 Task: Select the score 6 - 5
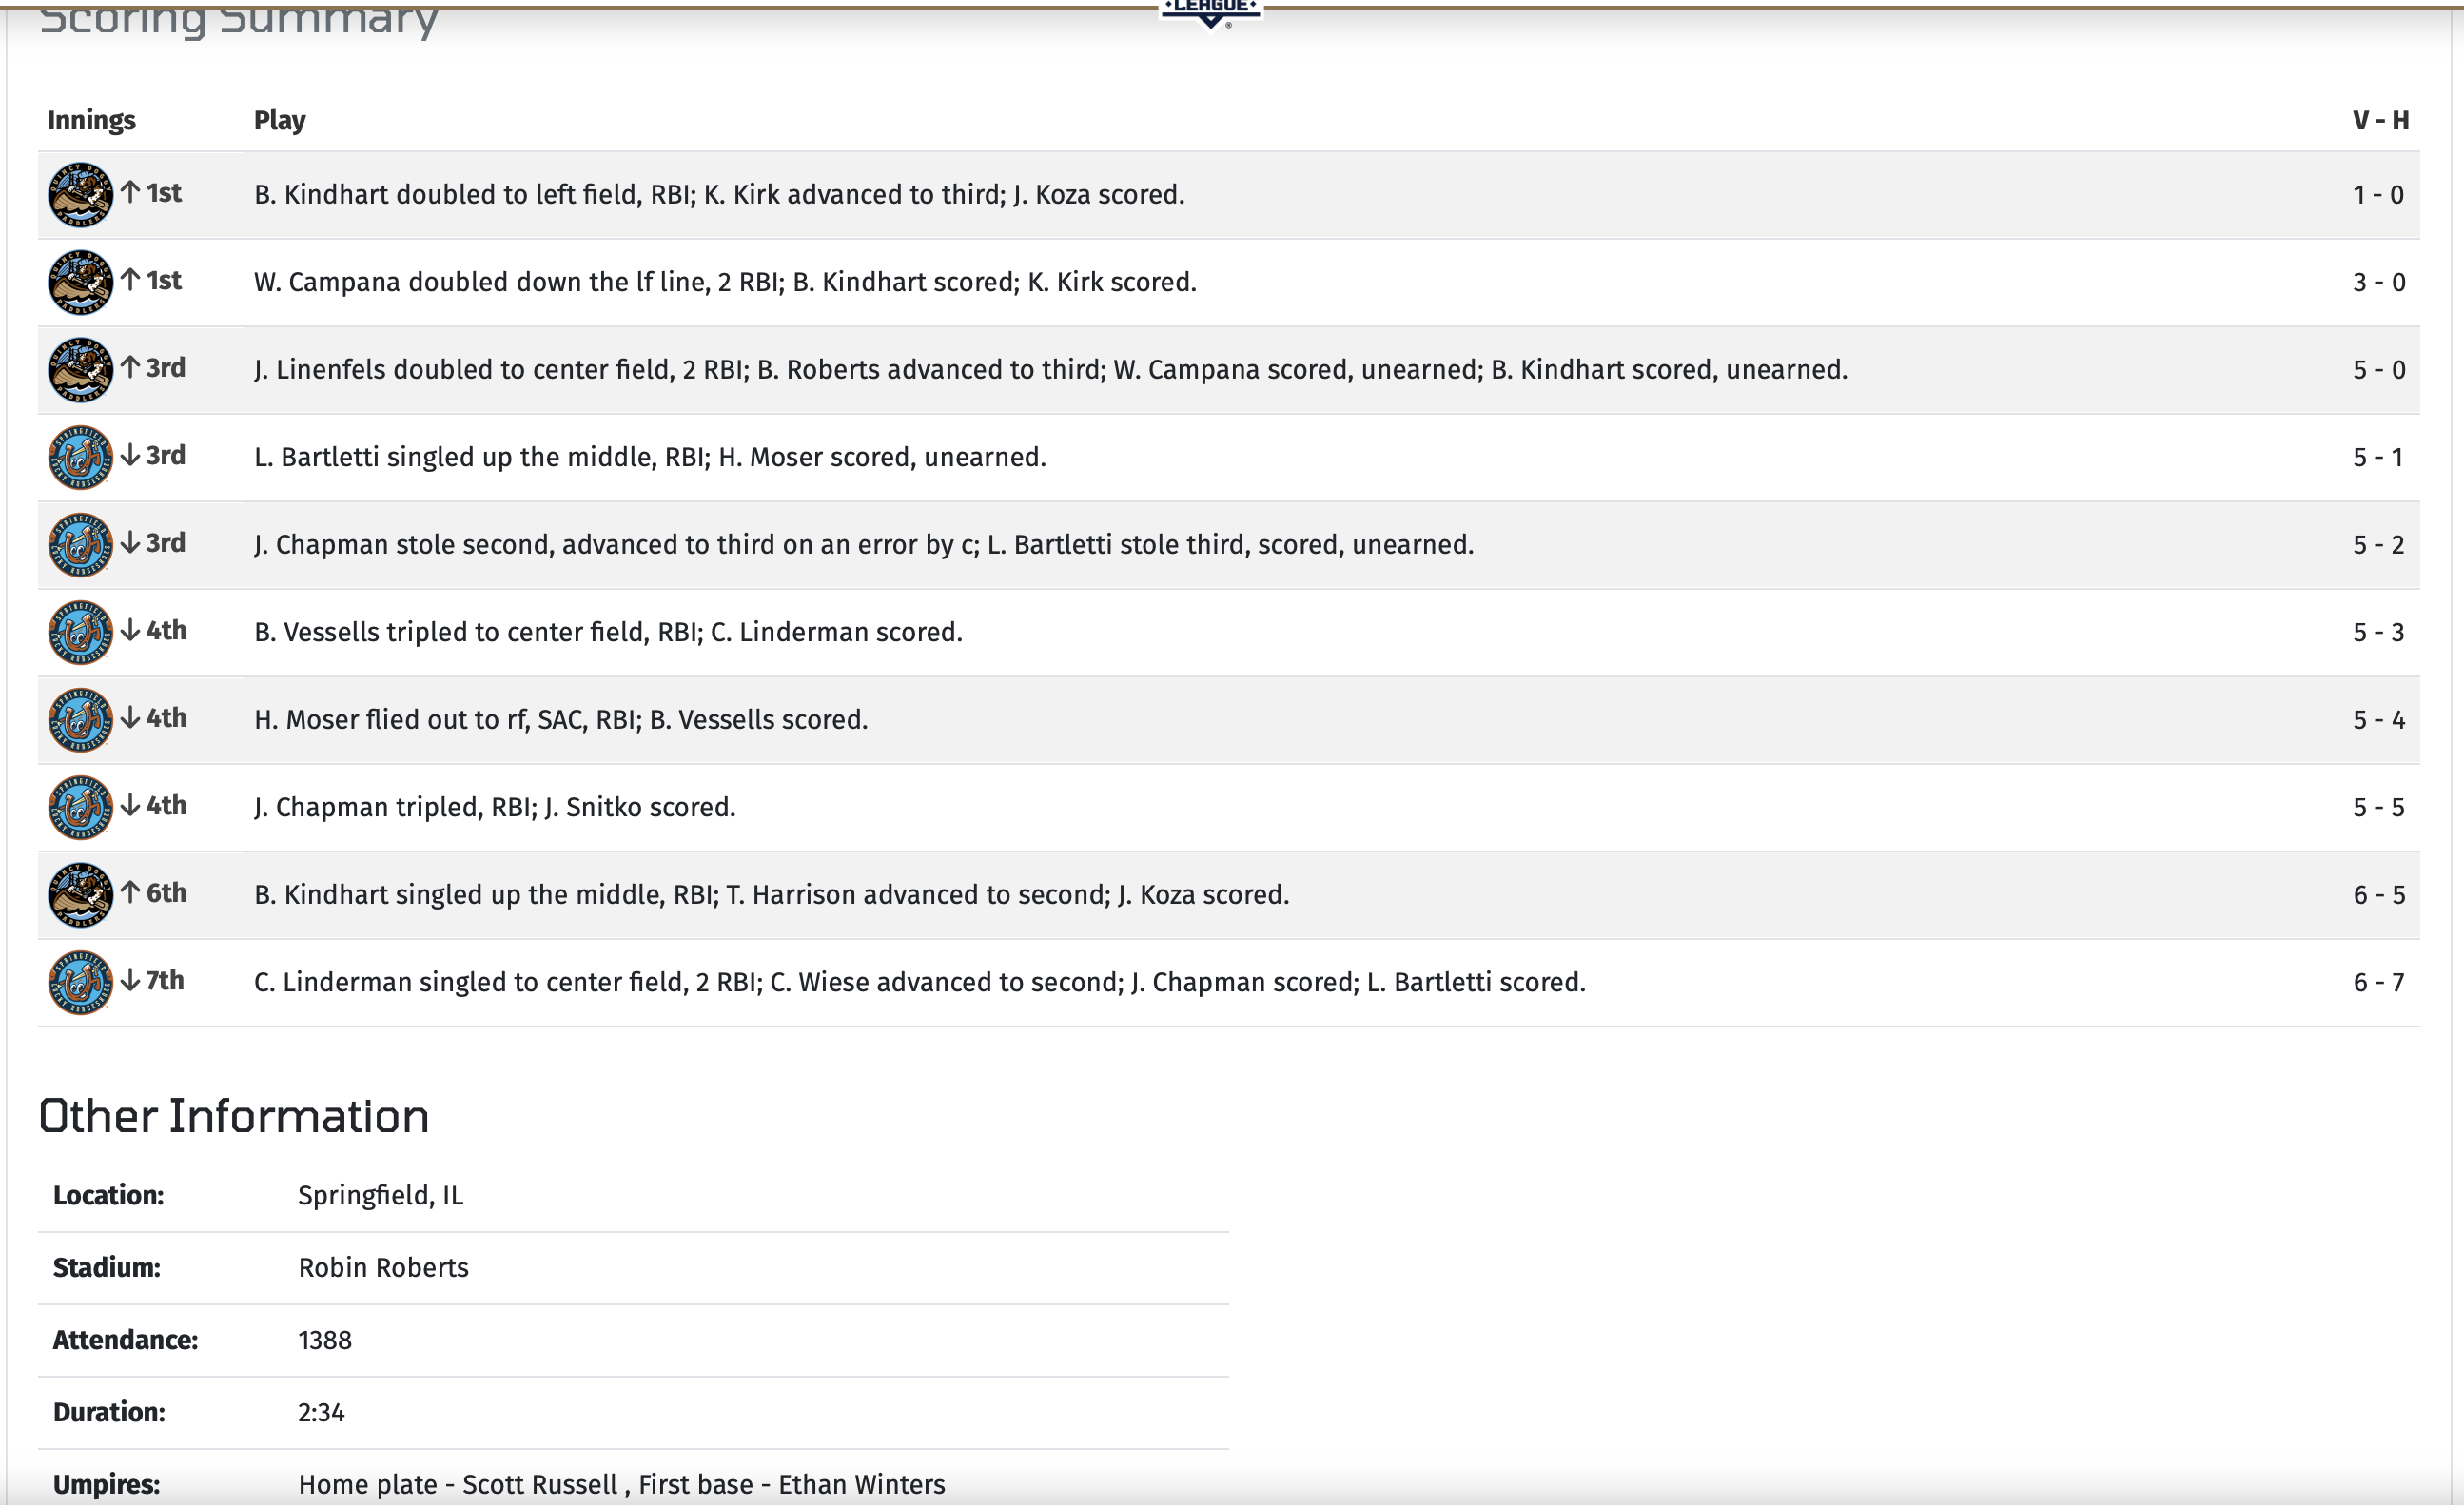click(x=2378, y=895)
